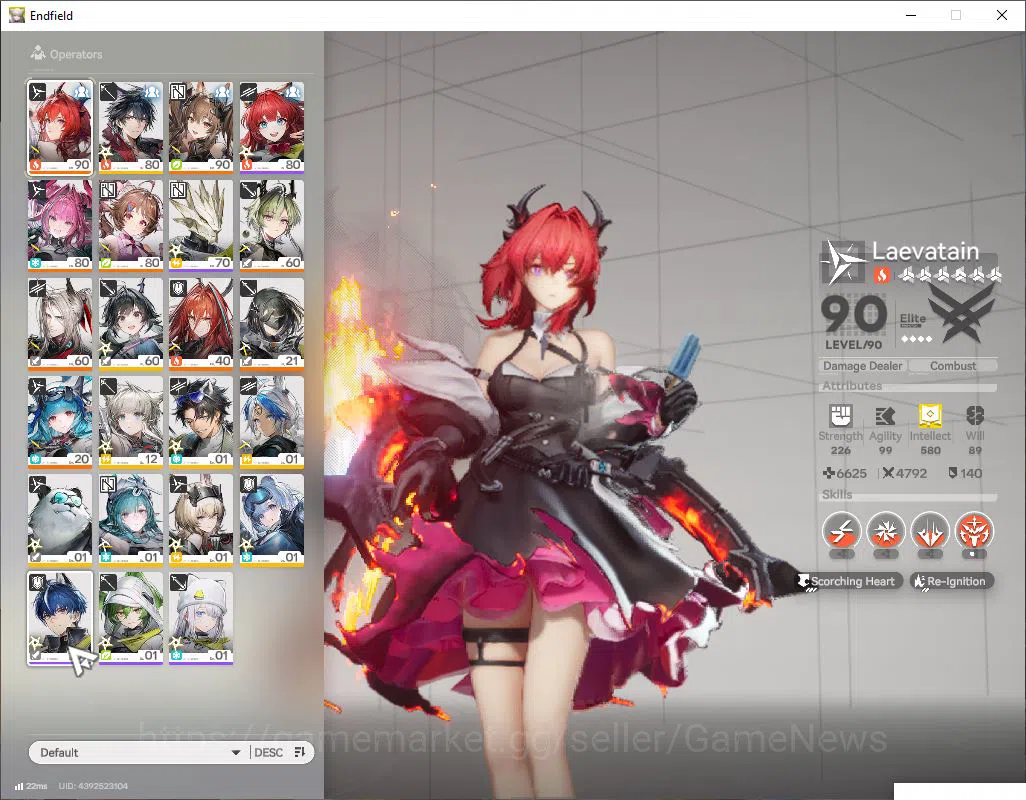
Task: Toggle the DESC sort order
Action: (268, 752)
